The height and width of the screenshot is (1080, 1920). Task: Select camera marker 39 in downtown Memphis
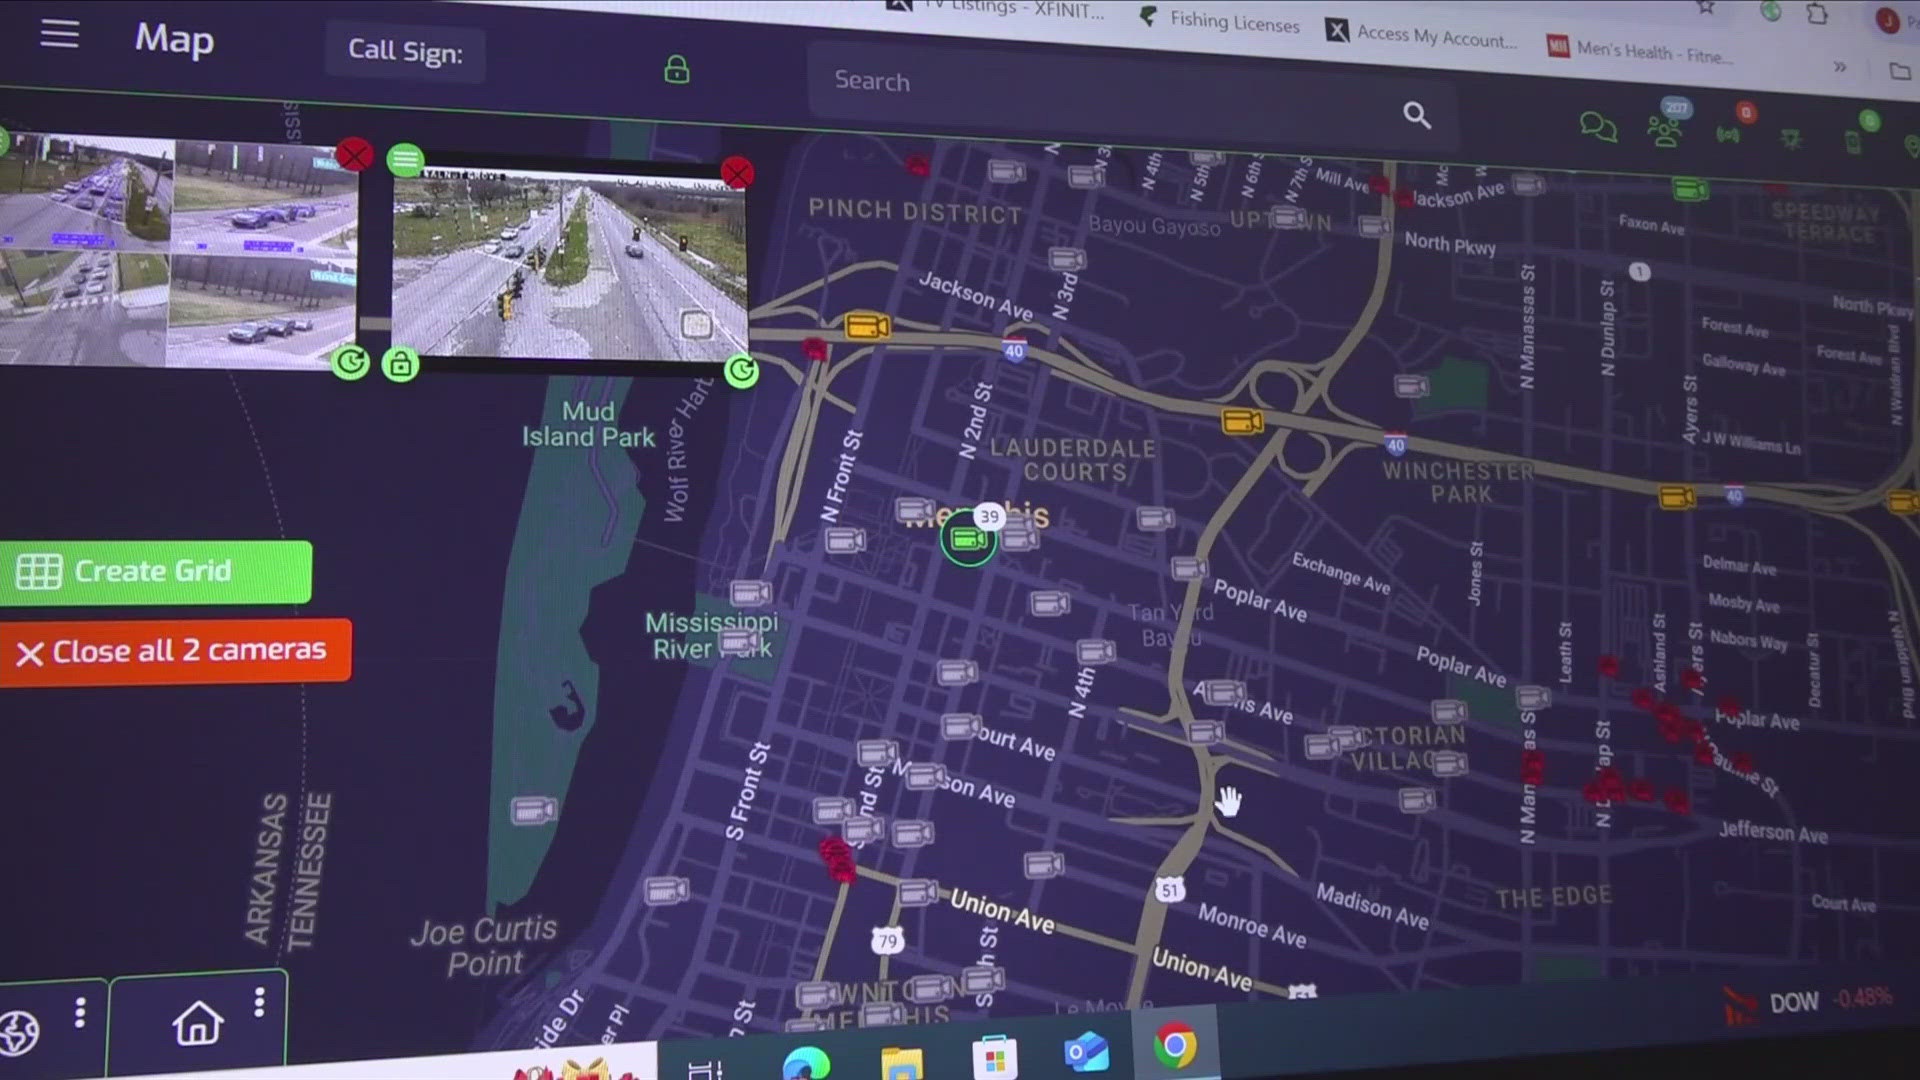point(968,540)
